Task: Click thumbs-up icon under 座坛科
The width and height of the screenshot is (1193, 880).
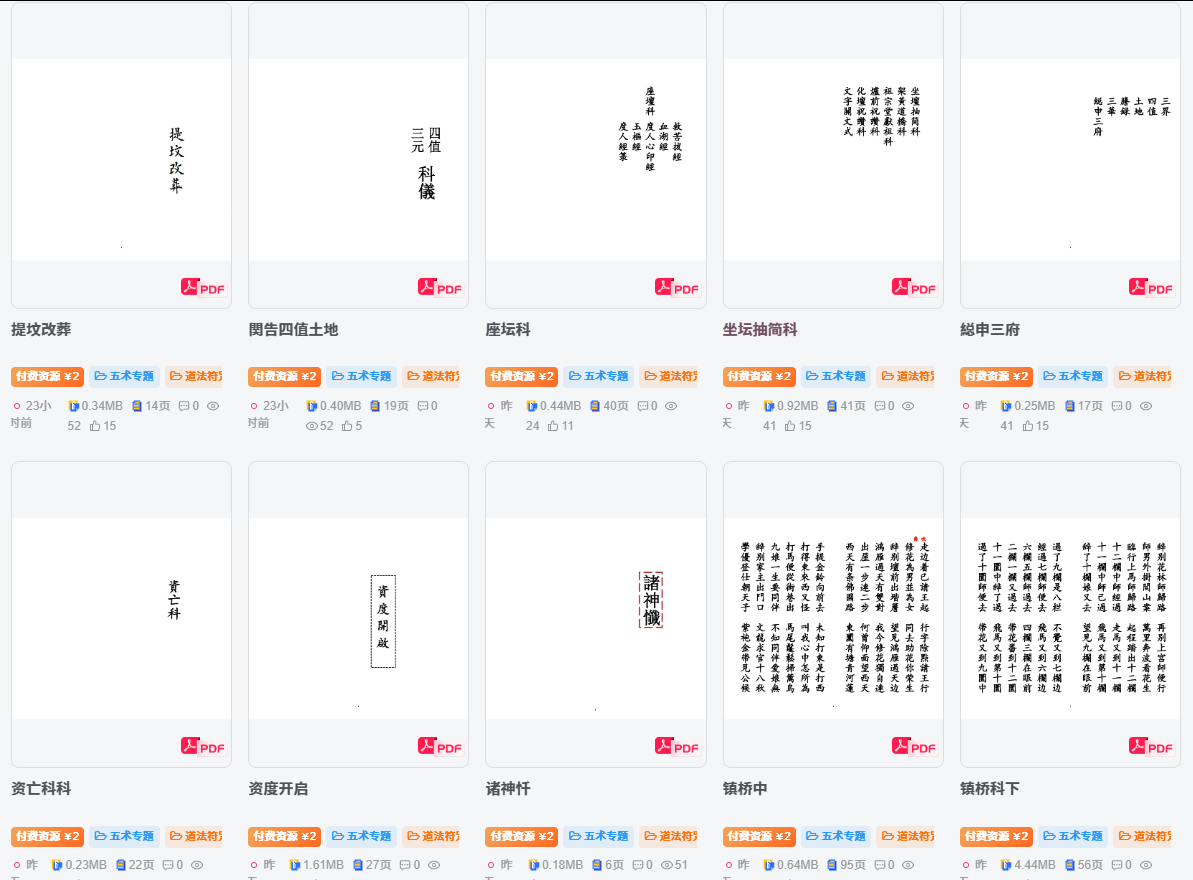Action: 553,426
